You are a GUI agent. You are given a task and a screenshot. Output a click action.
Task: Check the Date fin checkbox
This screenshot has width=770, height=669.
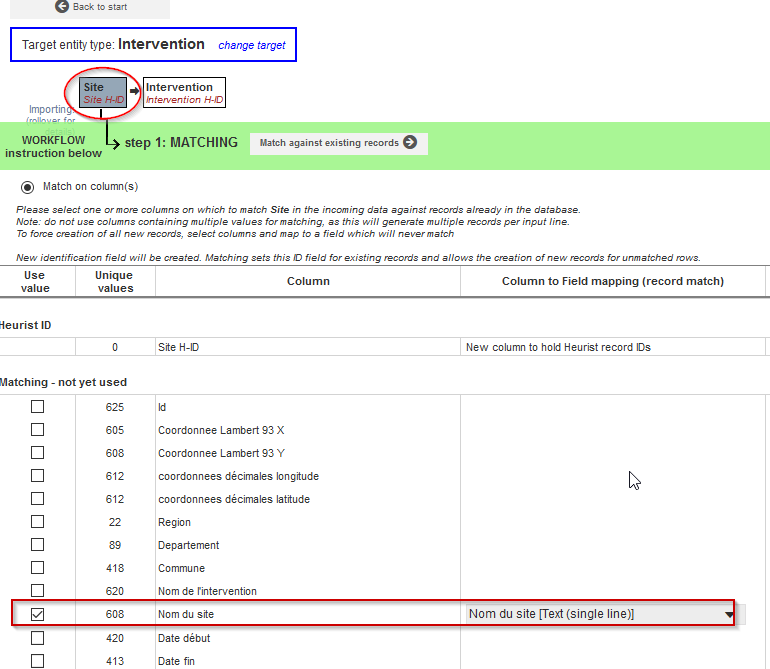(37, 661)
